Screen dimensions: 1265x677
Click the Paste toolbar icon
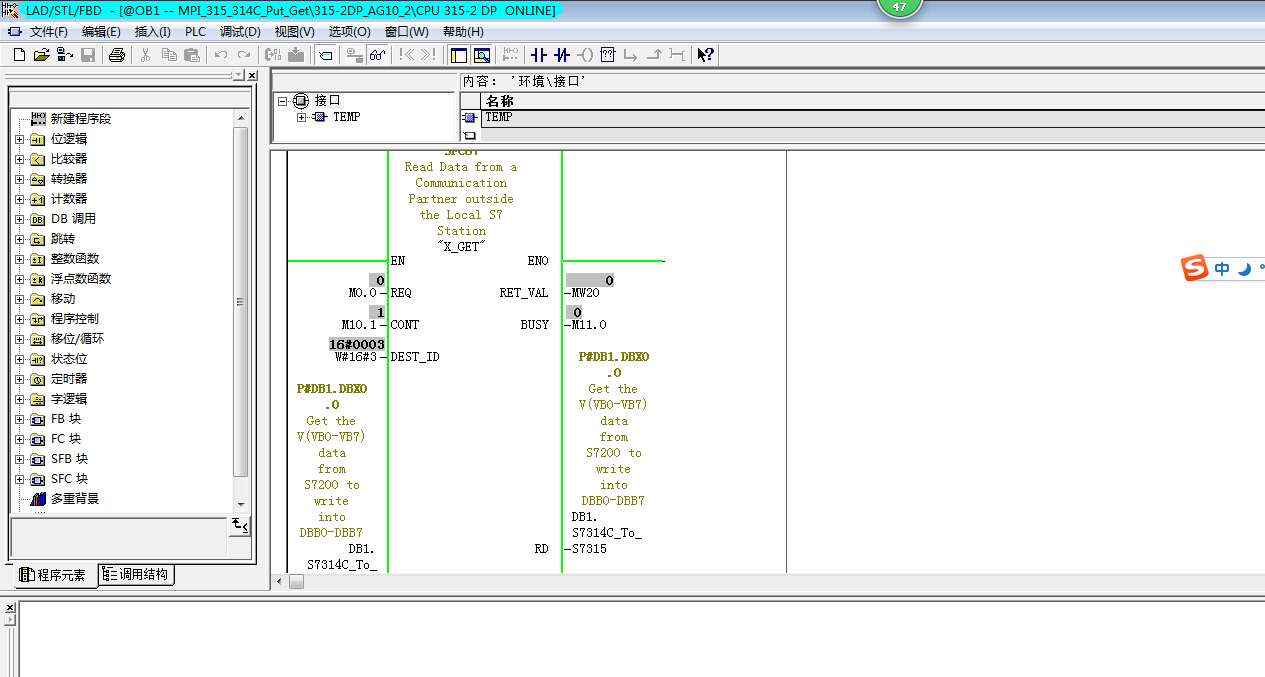[x=191, y=55]
